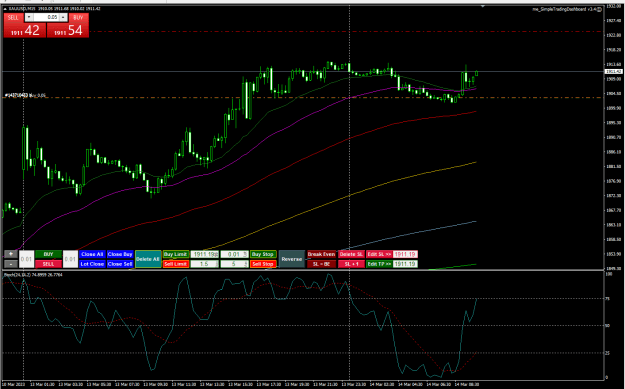Click the Edit TP >> button
The image size is (625, 389).
379,264
